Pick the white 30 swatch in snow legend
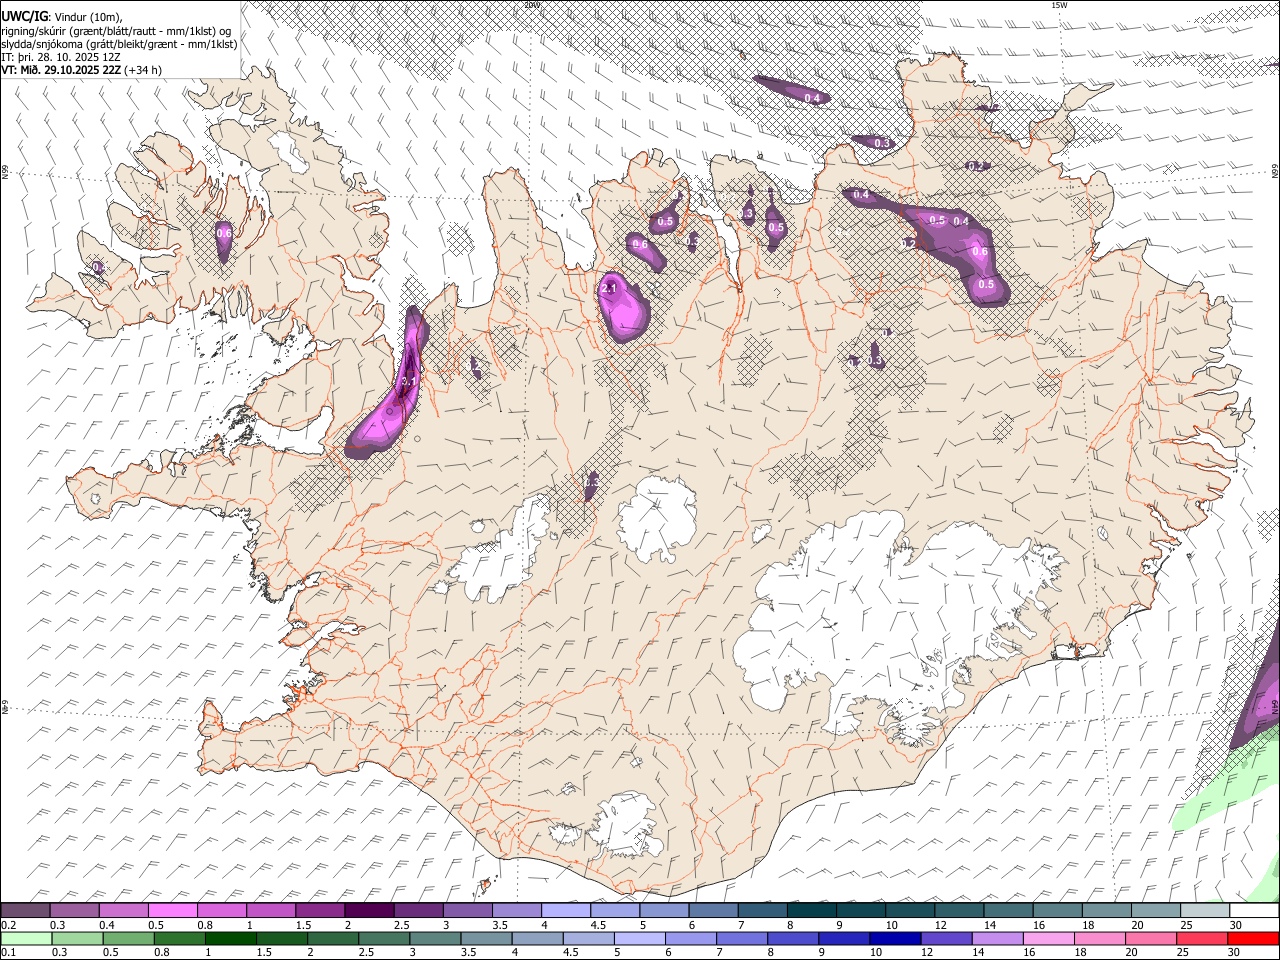Screen dimensions: 1280x960 tap(1255, 910)
